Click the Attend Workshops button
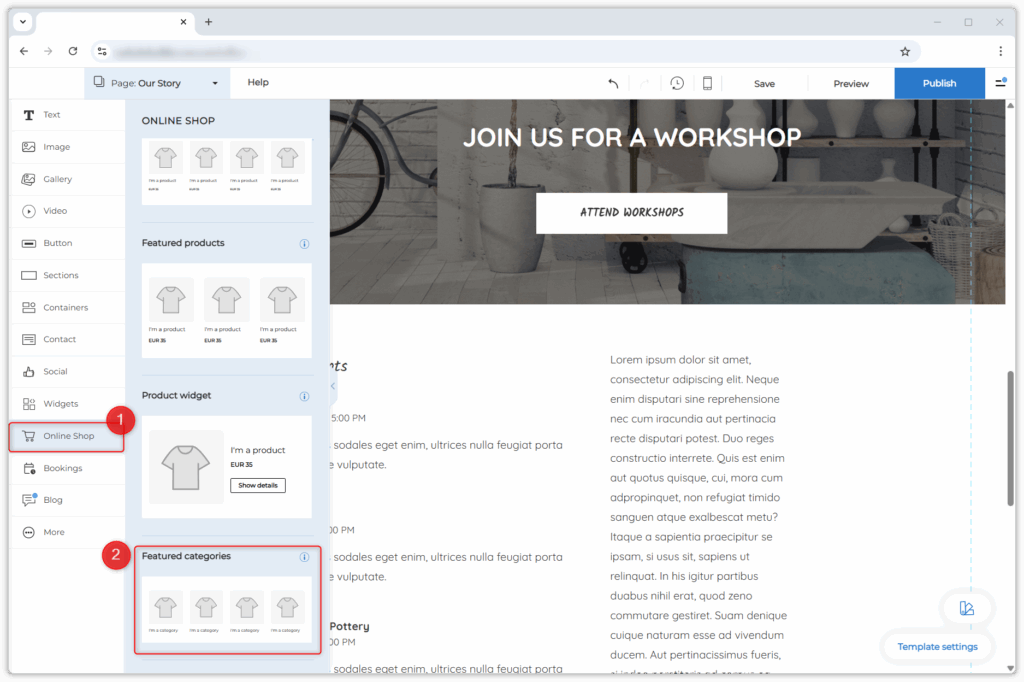The height and width of the screenshot is (682, 1024). tap(631, 213)
